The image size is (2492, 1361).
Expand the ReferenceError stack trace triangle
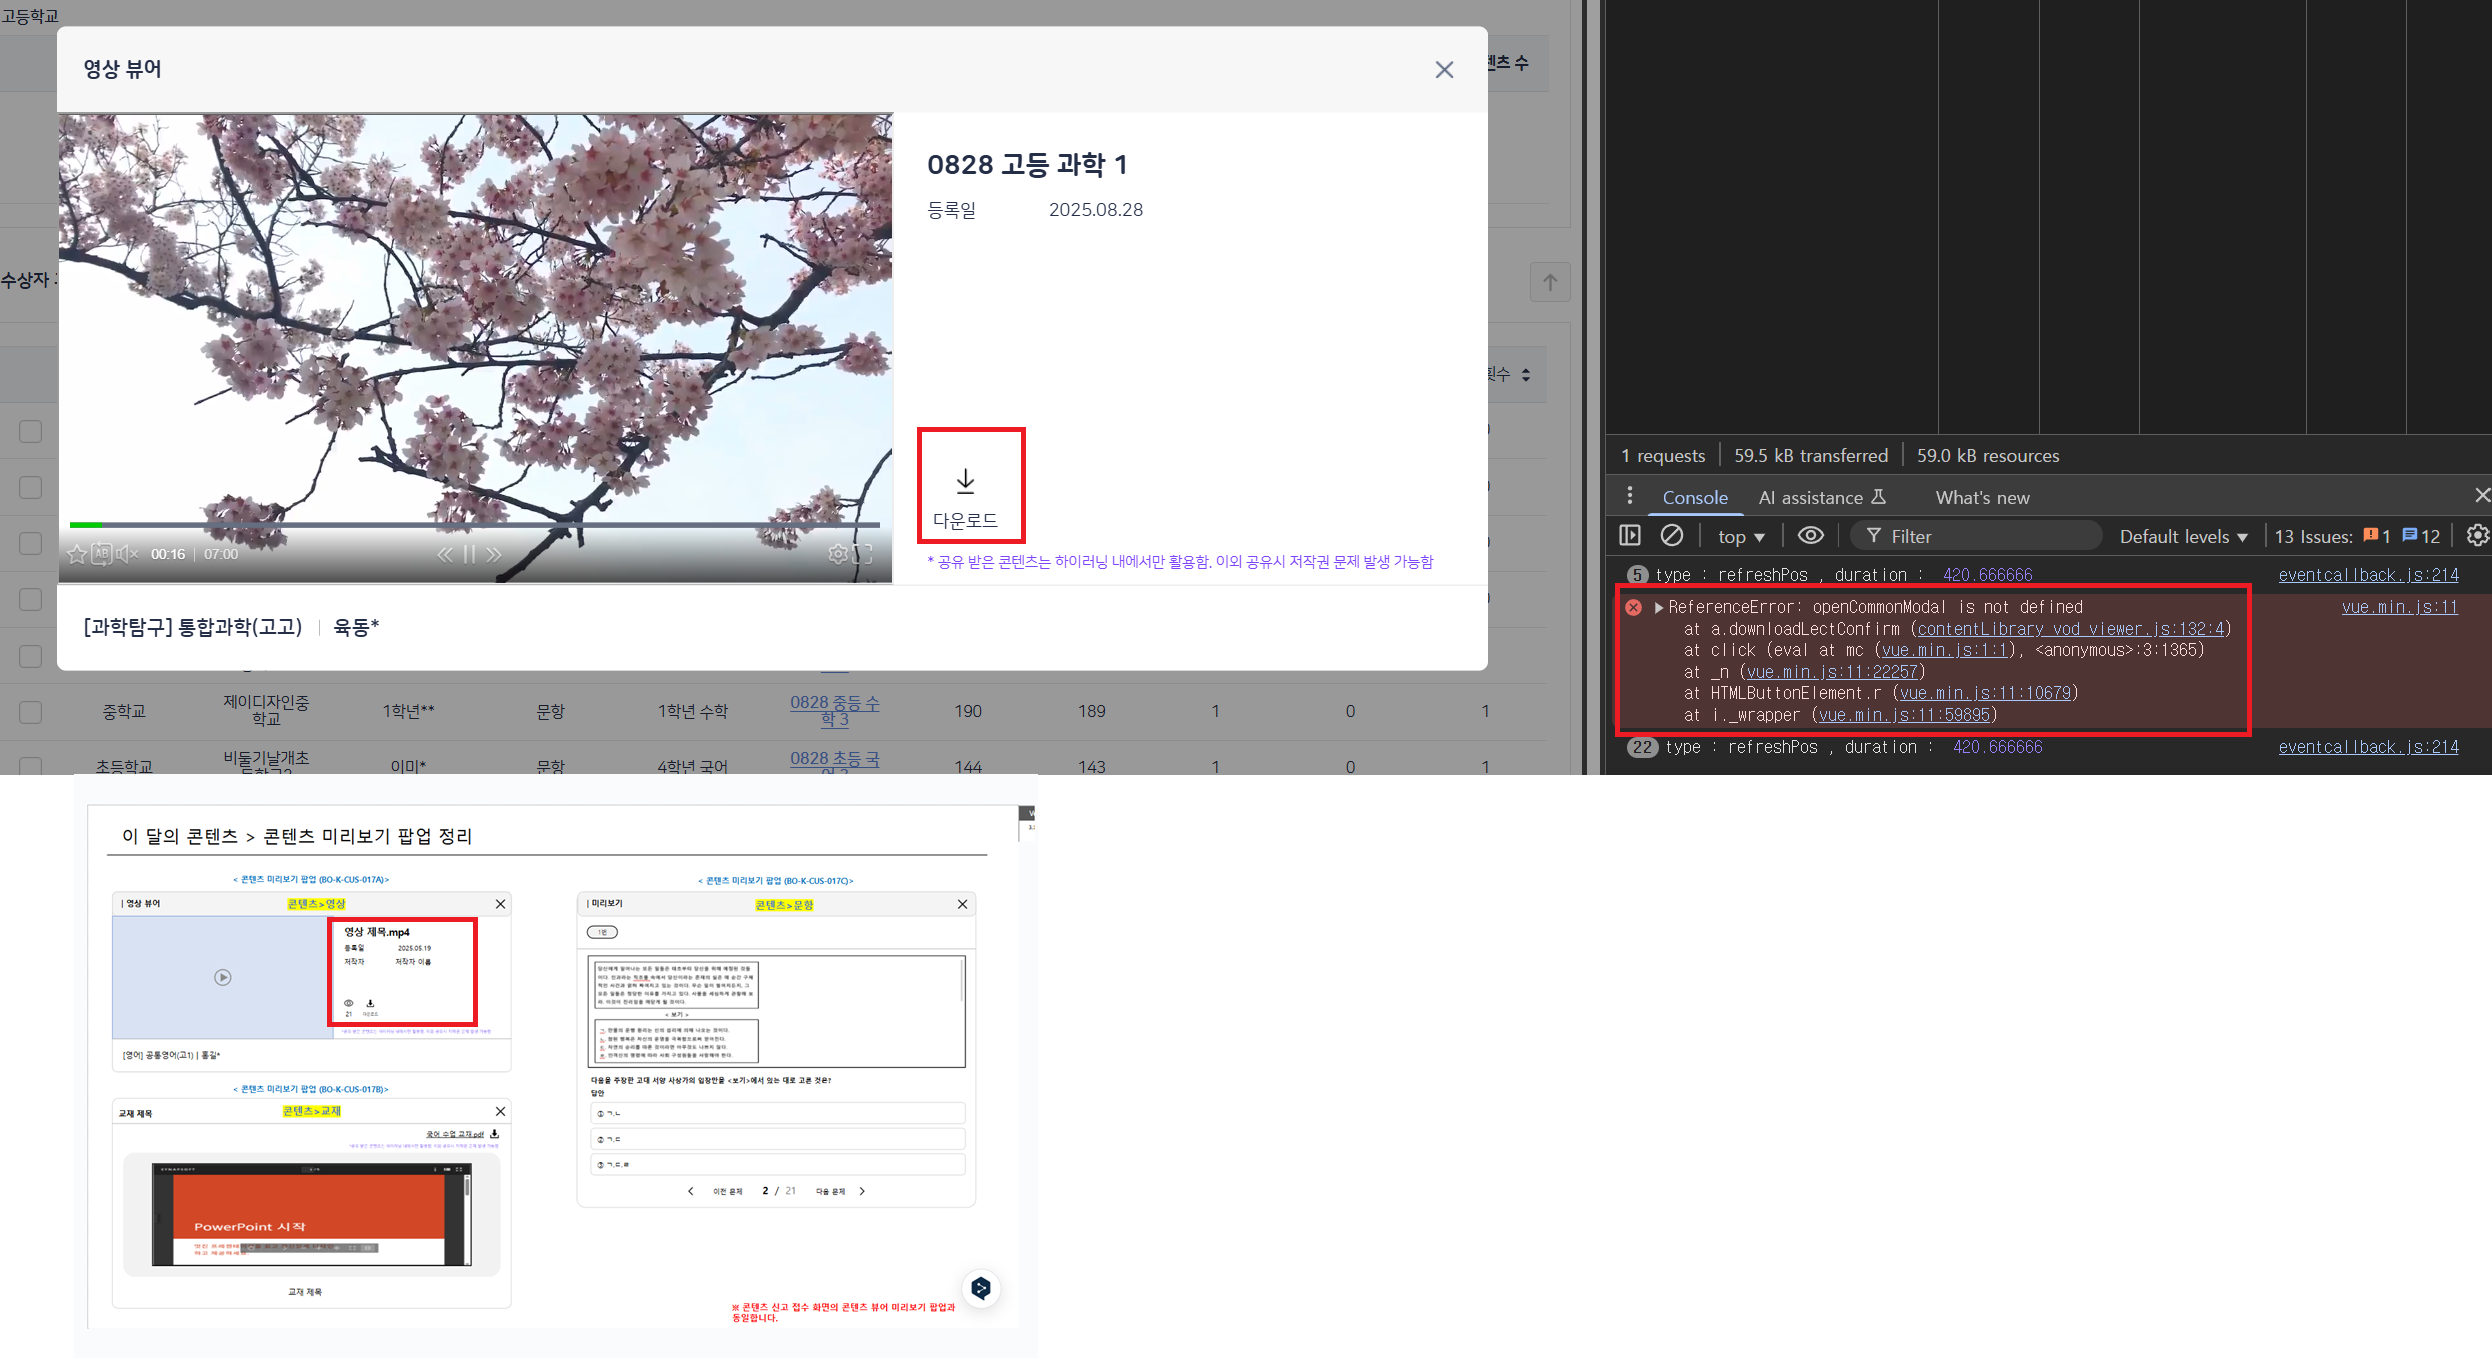tap(1659, 607)
